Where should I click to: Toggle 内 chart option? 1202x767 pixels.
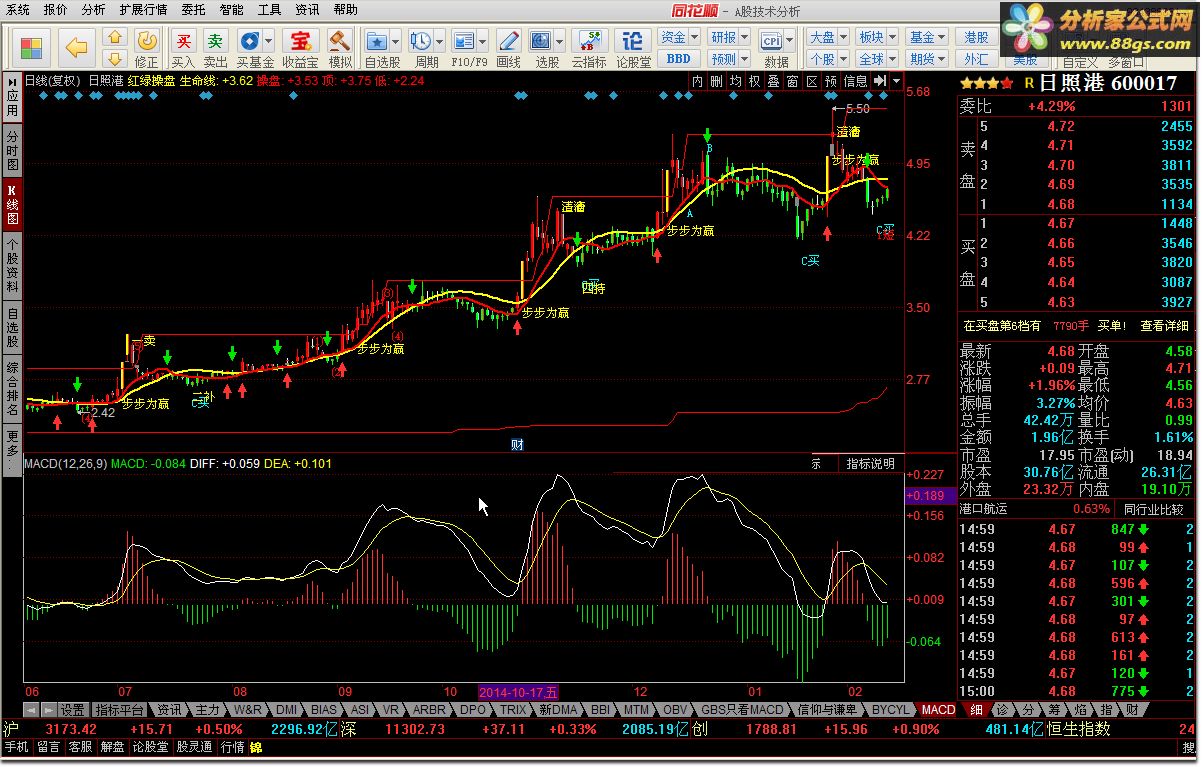[699, 82]
